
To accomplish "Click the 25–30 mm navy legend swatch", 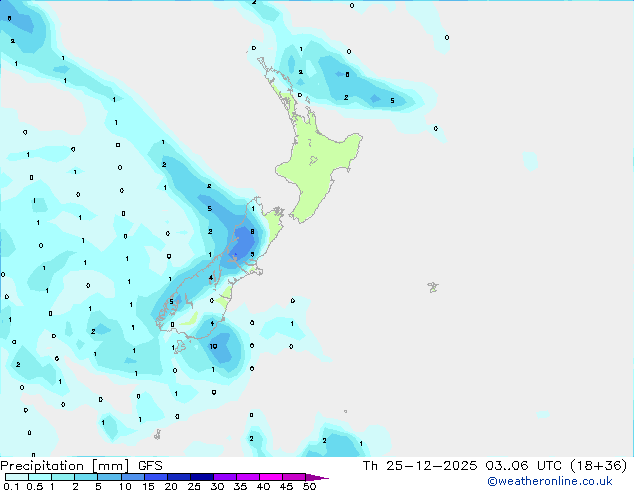I will click(x=201, y=477).
